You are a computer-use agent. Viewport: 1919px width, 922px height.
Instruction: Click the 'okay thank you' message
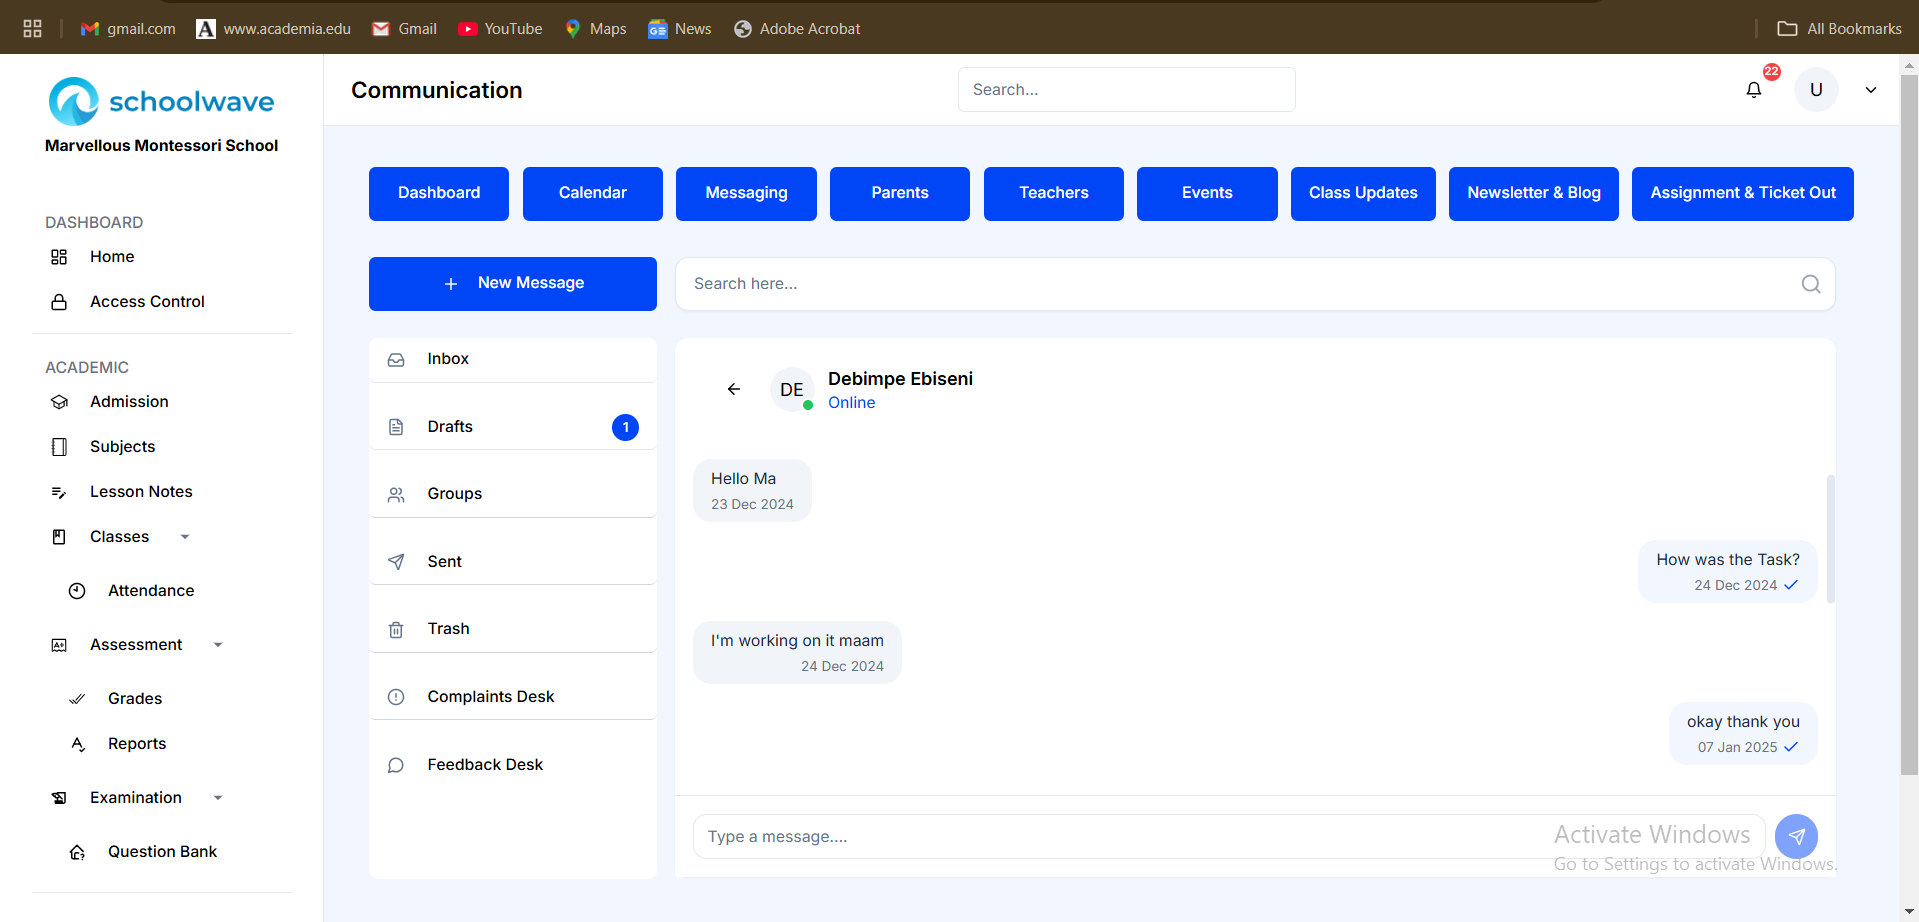pos(1743,733)
